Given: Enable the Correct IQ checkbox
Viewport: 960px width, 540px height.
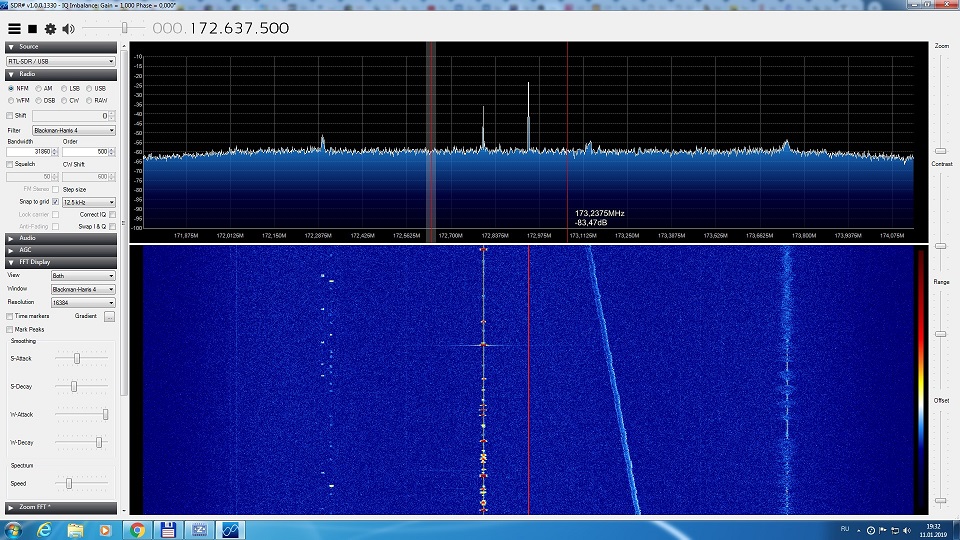Looking at the screenshot, I should point(112,215).
